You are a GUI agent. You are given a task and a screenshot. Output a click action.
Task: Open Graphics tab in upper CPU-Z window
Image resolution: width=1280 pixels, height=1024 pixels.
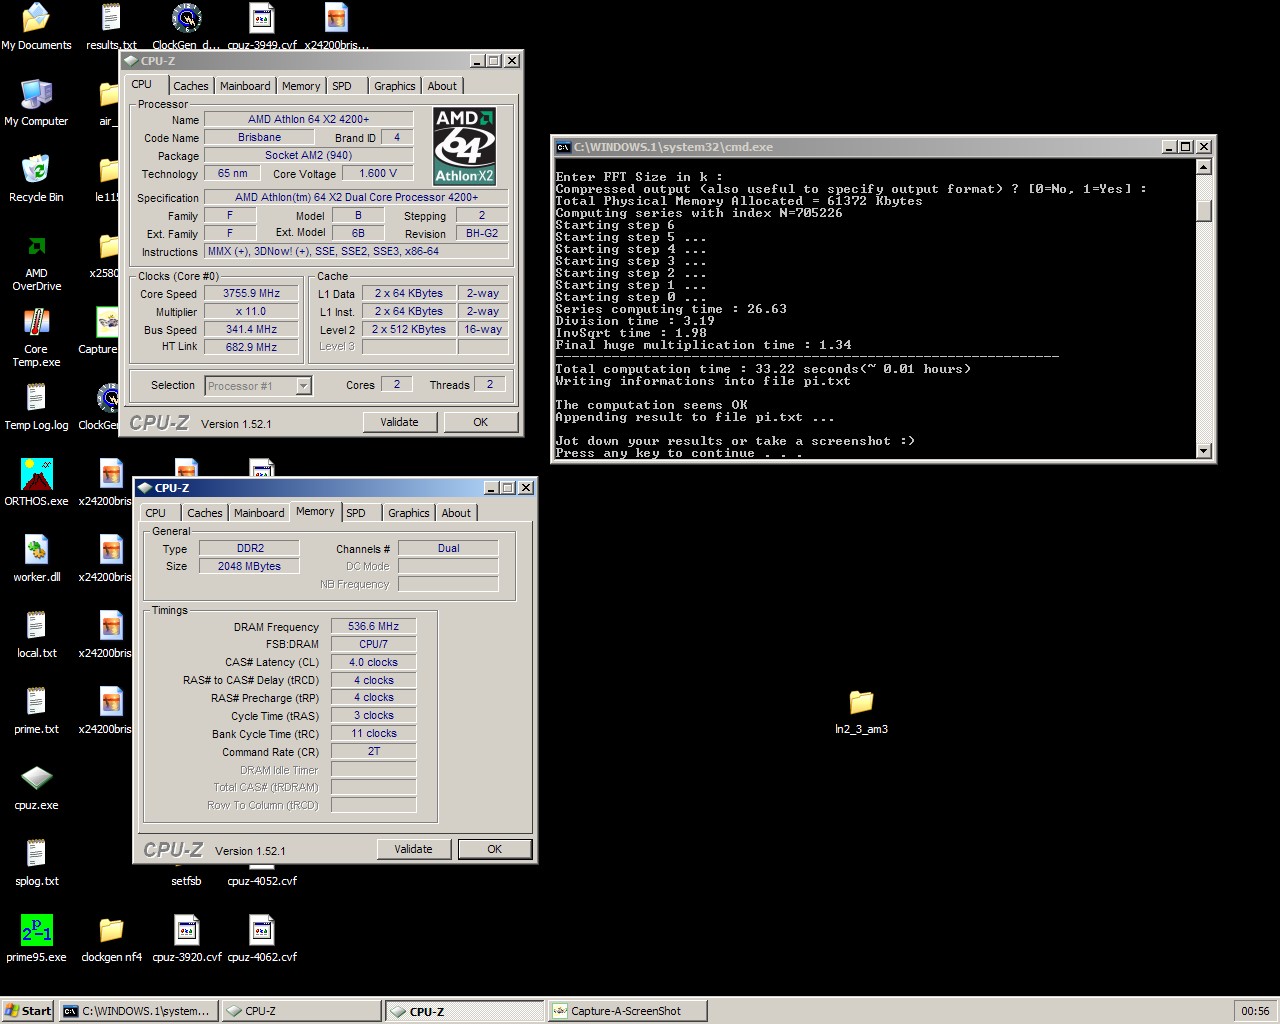point(395,86)
